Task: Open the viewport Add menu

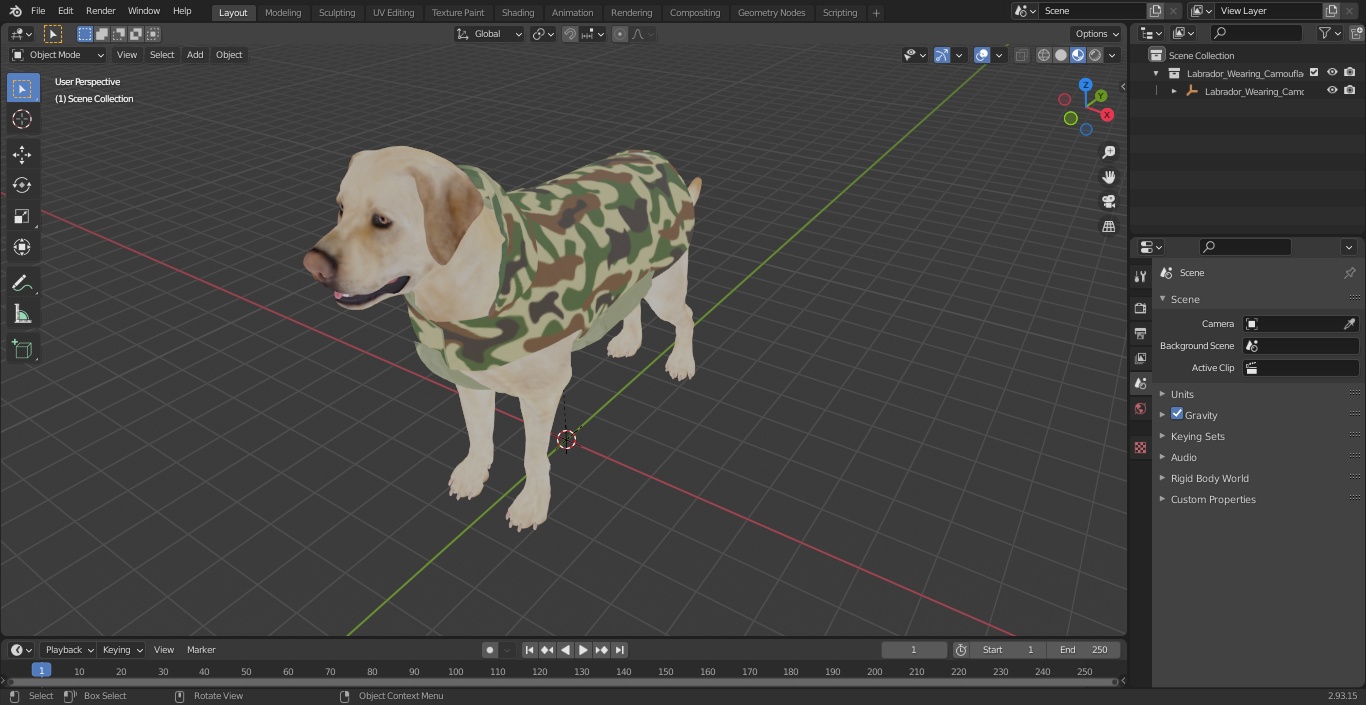Action: pyautogui.click(x=195, y=55)
